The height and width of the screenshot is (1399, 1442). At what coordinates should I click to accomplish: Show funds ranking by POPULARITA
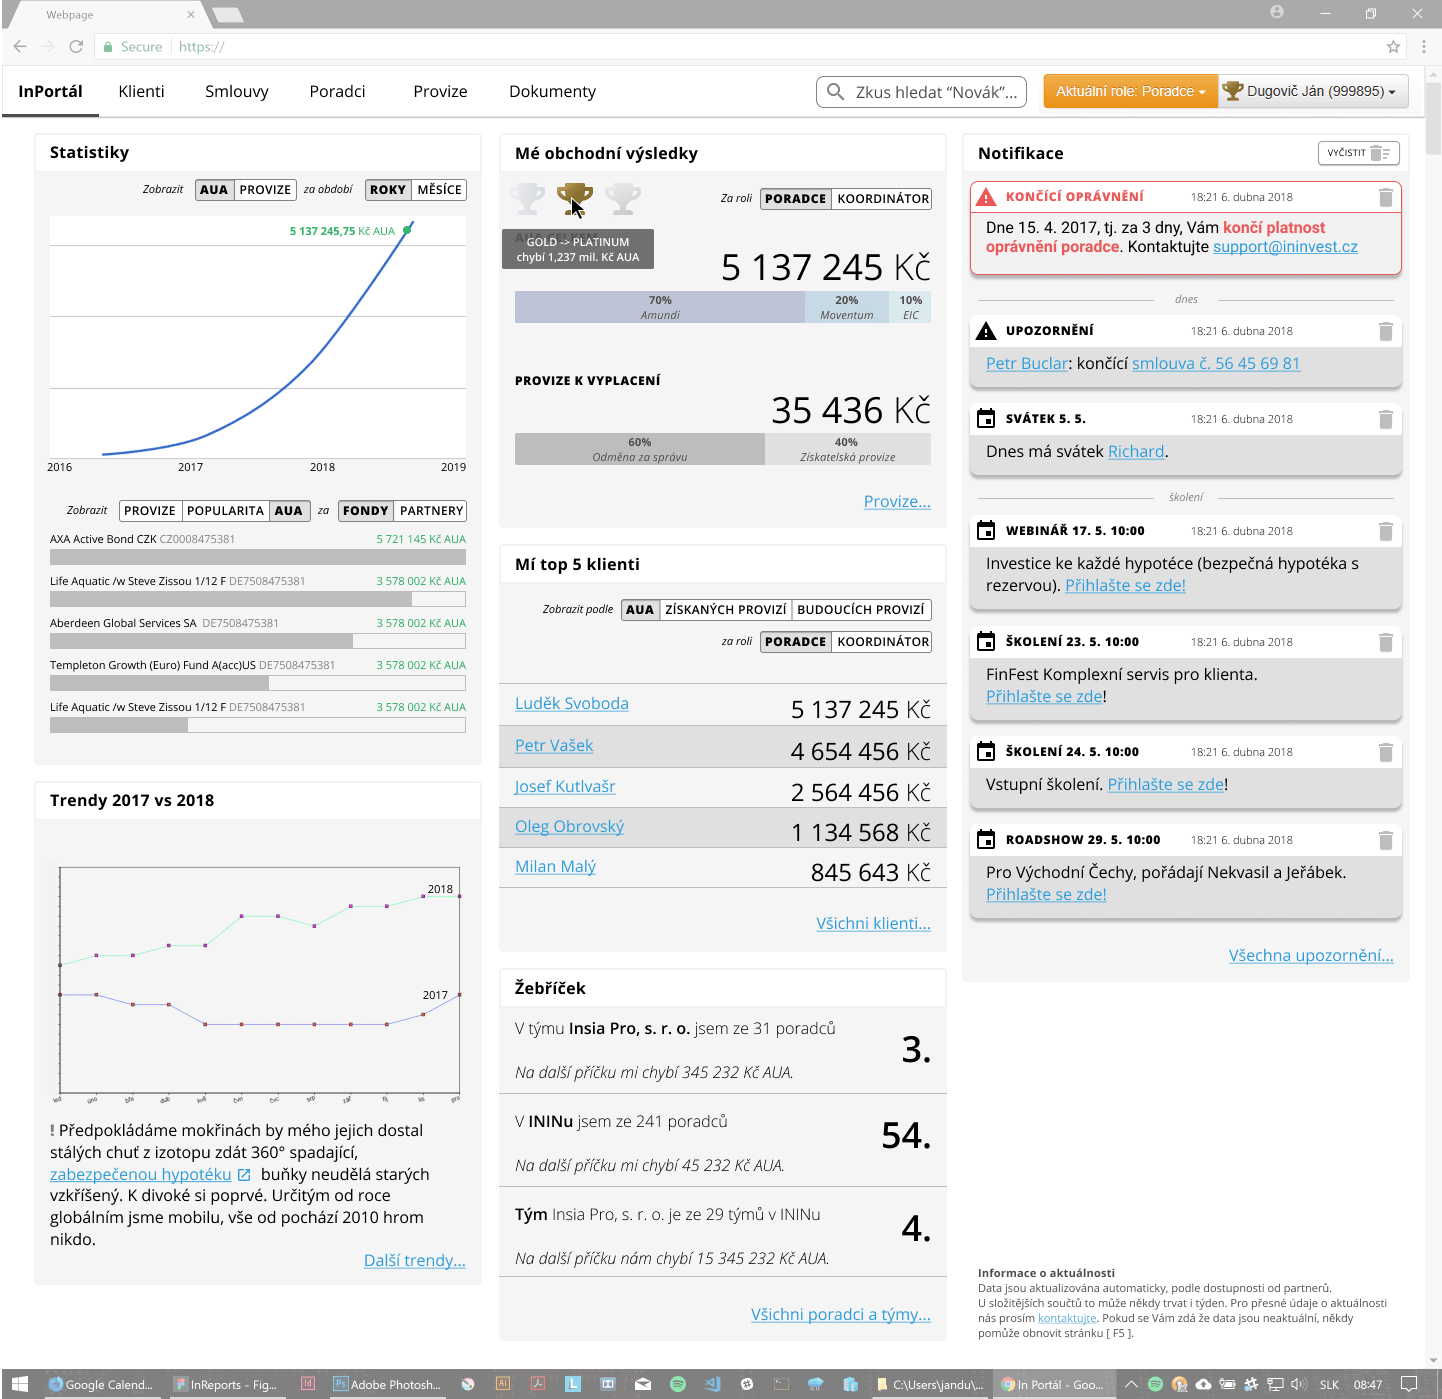coord(225,511)
